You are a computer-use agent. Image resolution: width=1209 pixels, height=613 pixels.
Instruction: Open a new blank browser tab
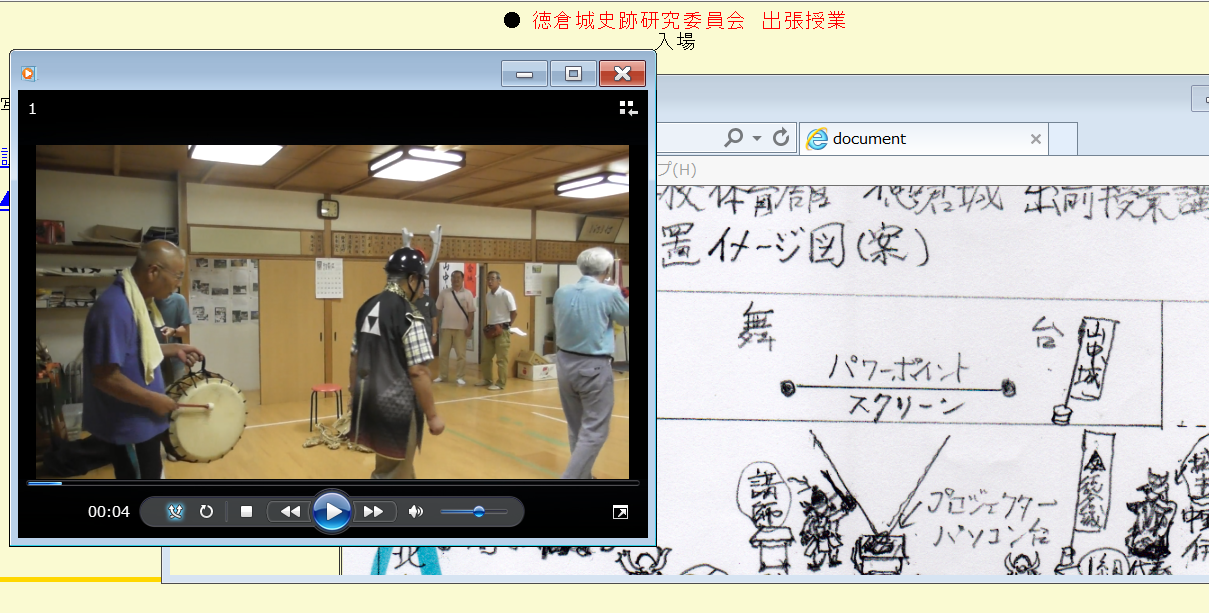pyautogui.click(x=1063, y=139)
